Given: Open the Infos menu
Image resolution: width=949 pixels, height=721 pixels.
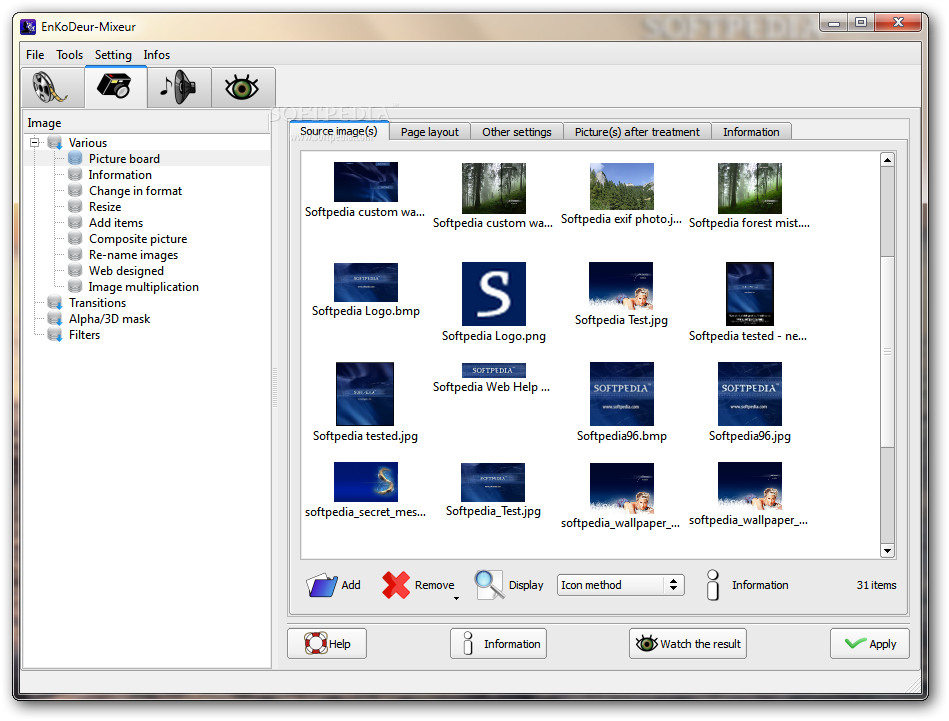Looking at the screenshot, I should [x=157, y=54].
